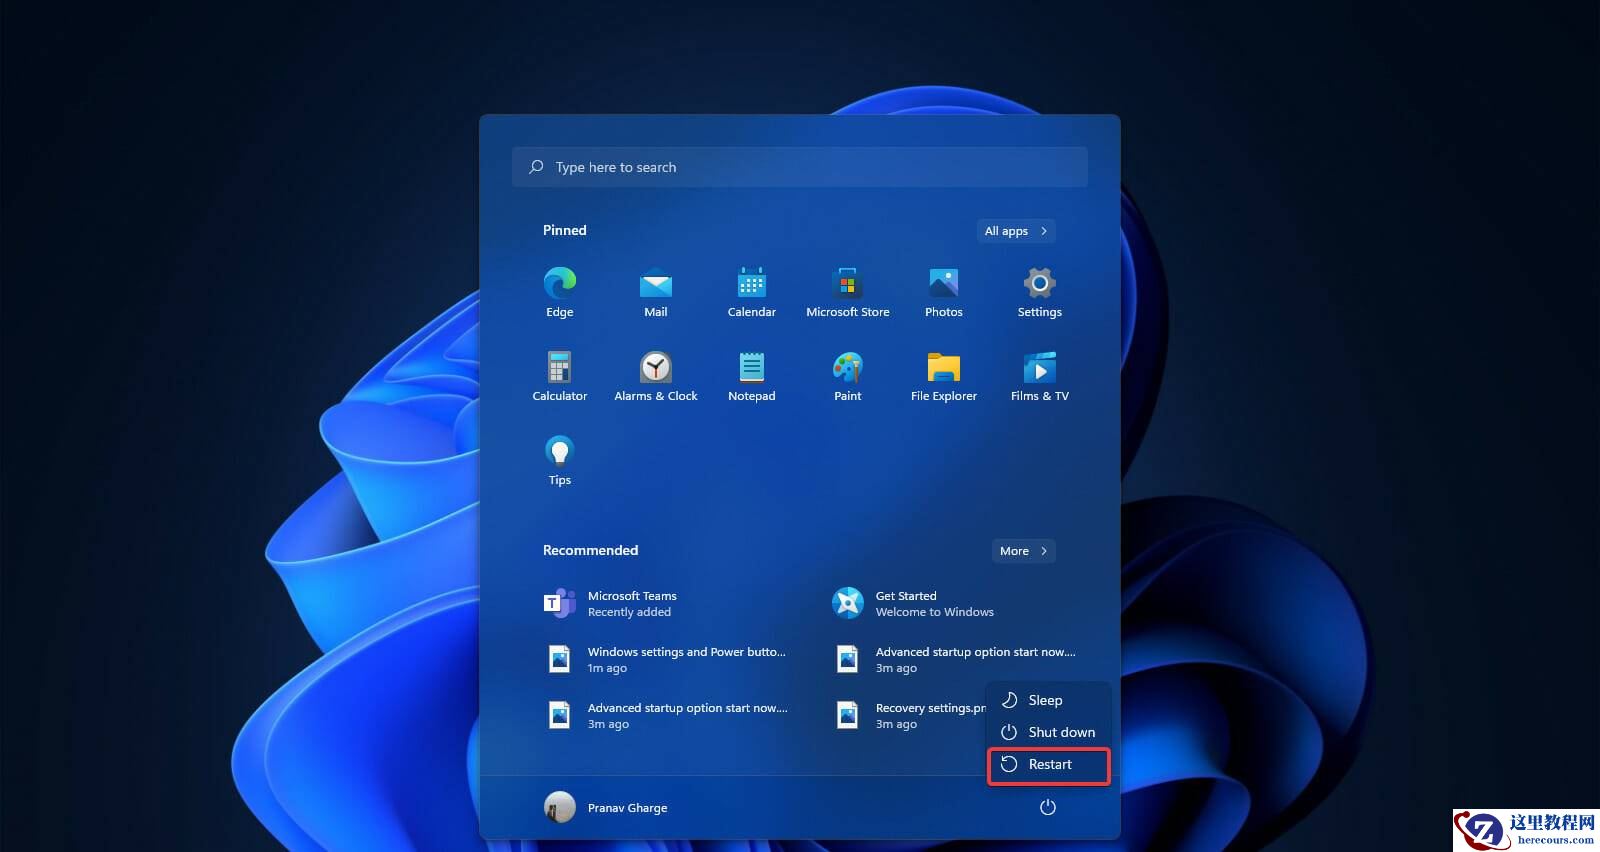The height and width of the screenshot is (852, 1600).
Task: Open Microsoft Store
Action: [x=848, y=292]
